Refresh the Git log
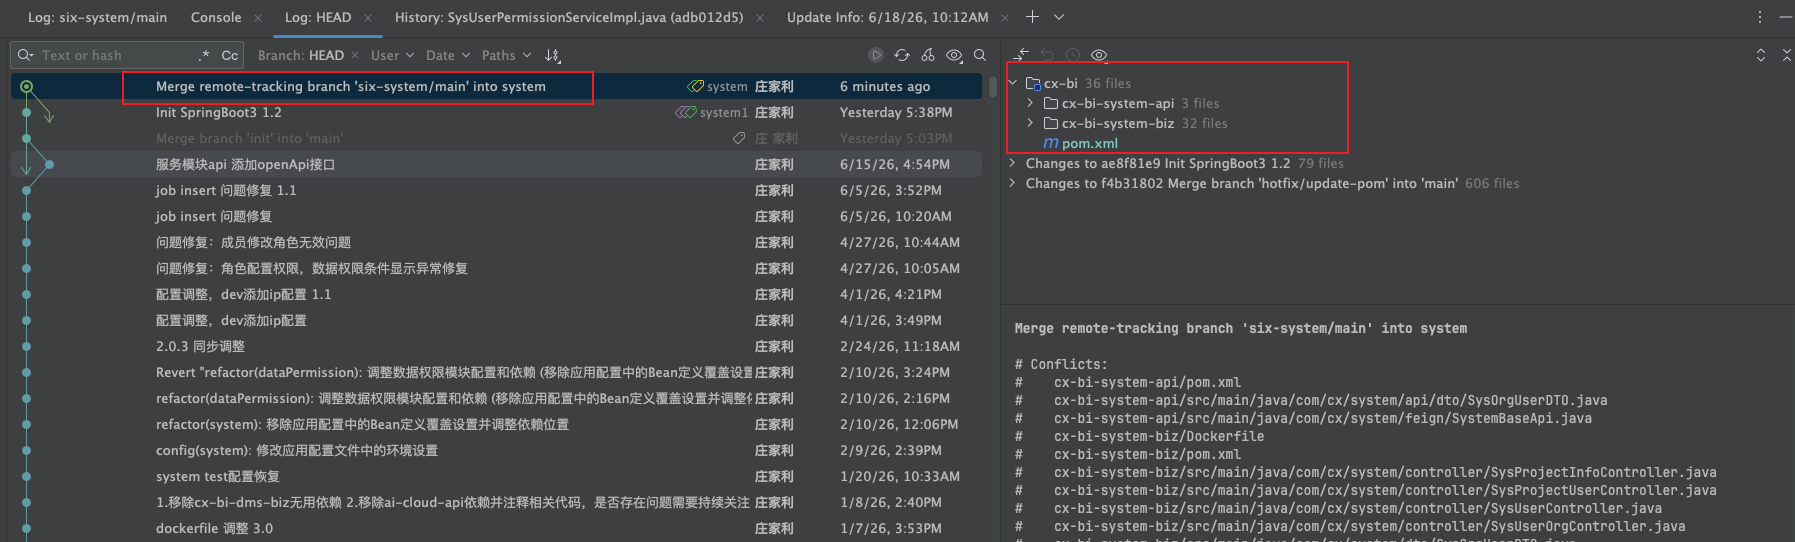The width and height of the screenshot is (1795, 542). click(902, 55)
